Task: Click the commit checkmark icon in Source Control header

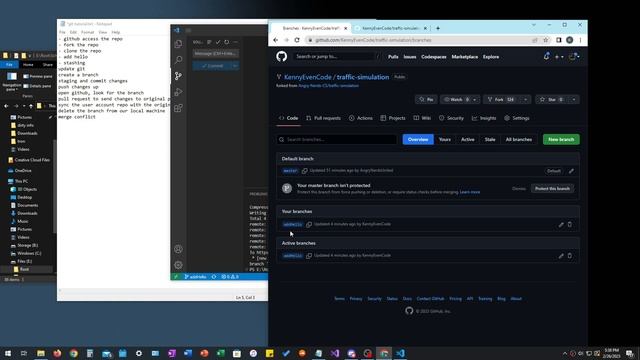Action: (218, 42)
